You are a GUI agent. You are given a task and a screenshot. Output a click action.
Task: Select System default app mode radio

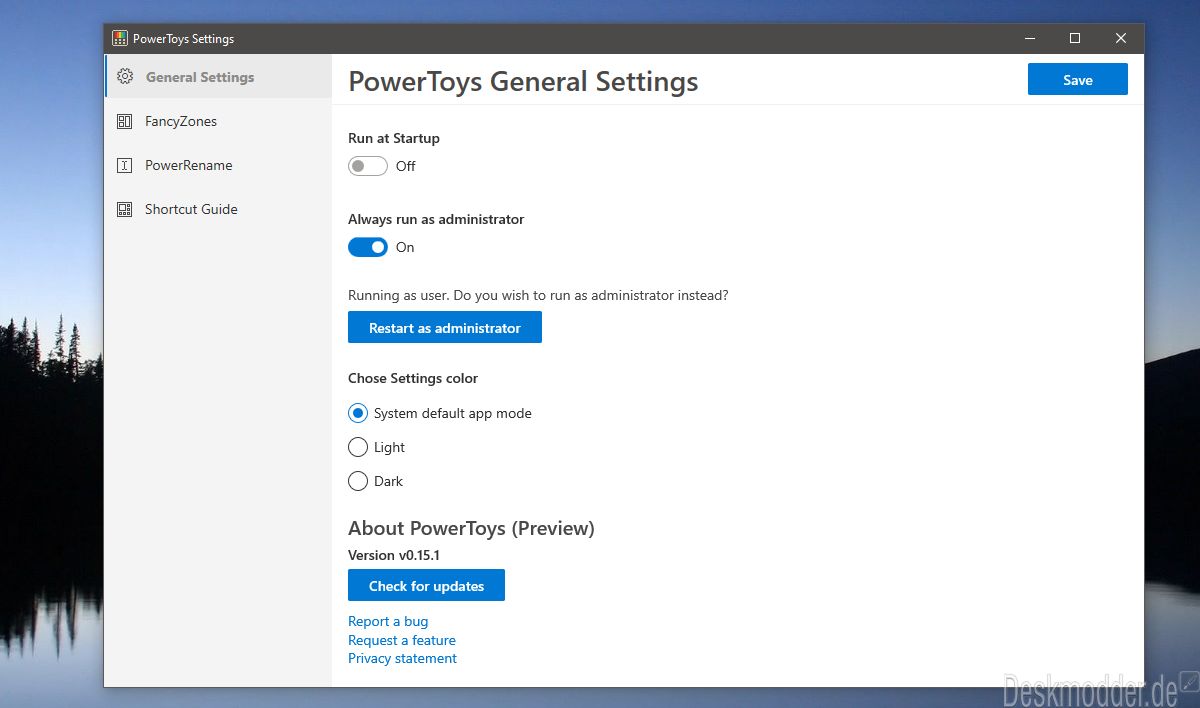[x=358, y=413]
